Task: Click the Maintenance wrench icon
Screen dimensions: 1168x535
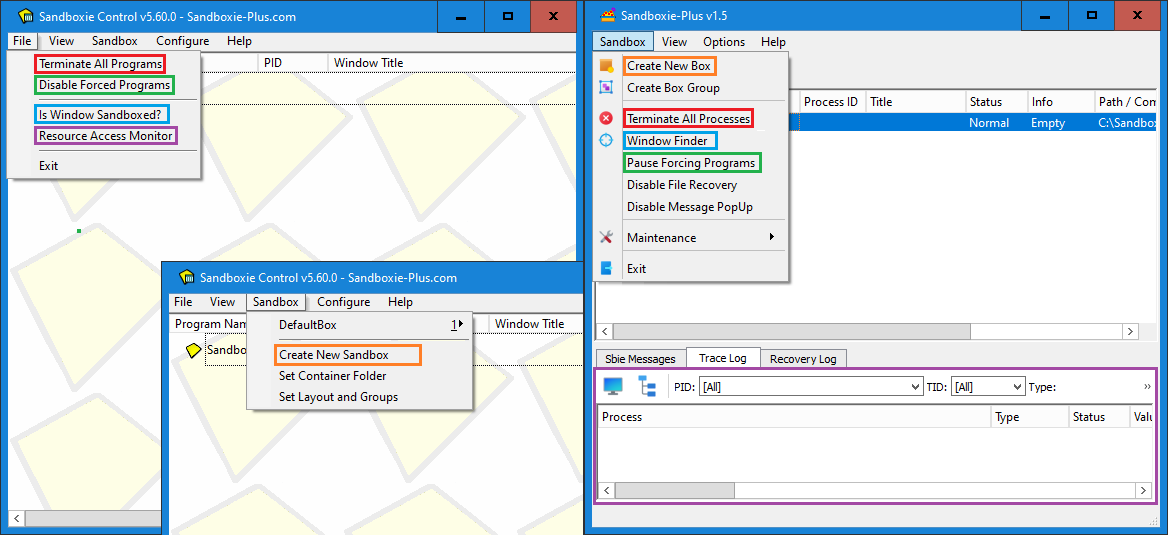Action: tap(606, 237)
